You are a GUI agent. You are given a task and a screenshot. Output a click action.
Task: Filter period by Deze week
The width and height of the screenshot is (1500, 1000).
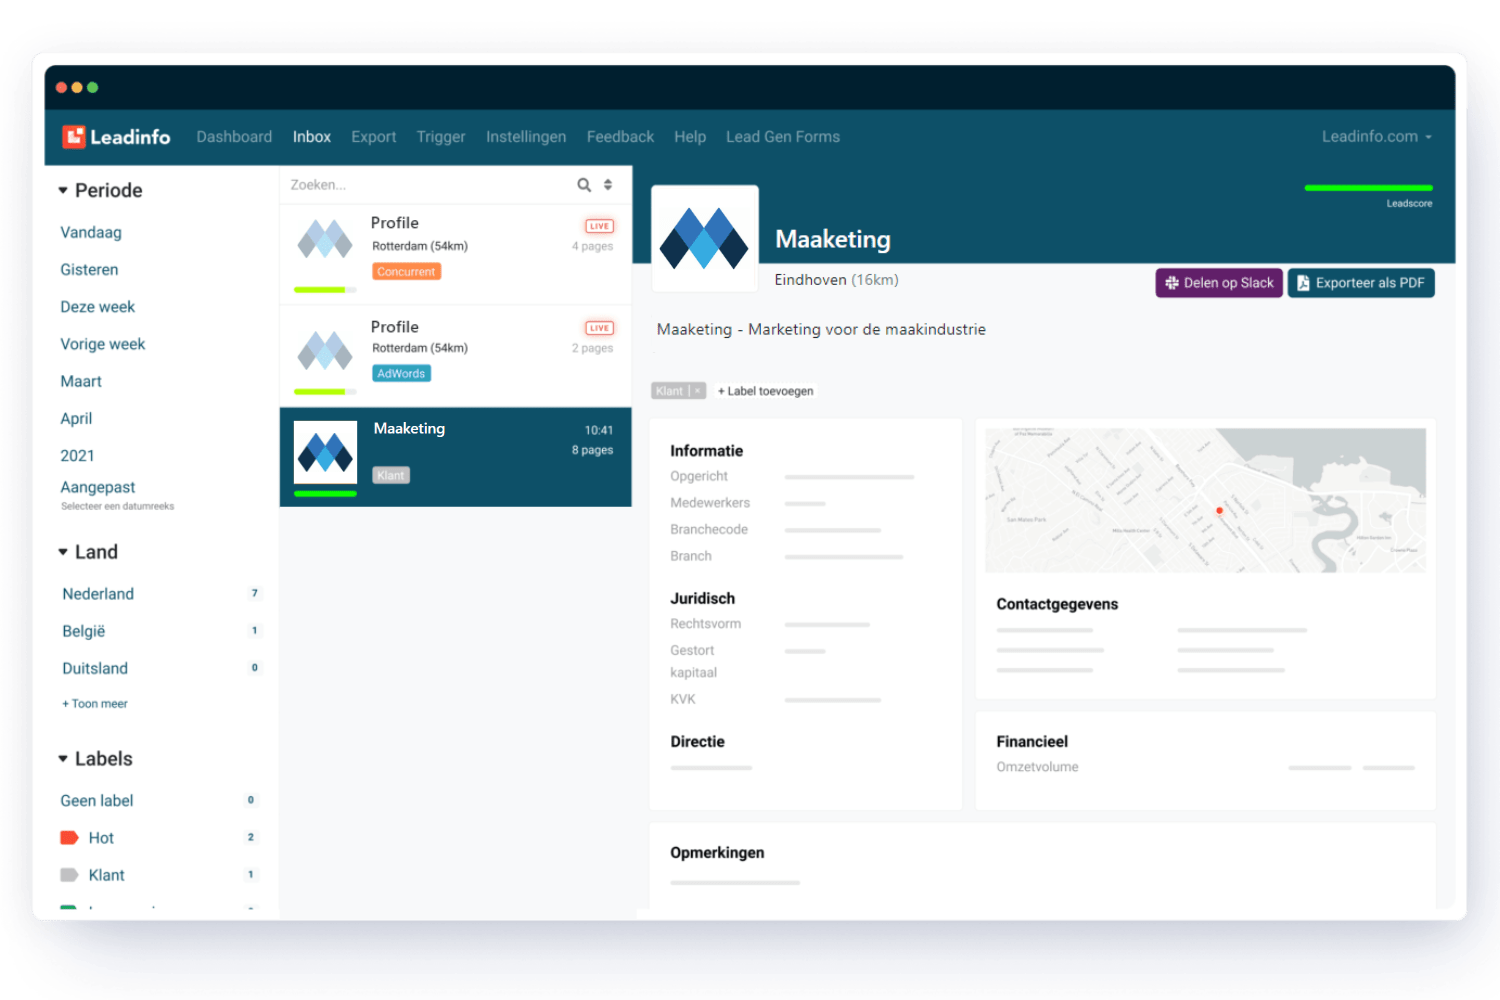pos(97,307)
